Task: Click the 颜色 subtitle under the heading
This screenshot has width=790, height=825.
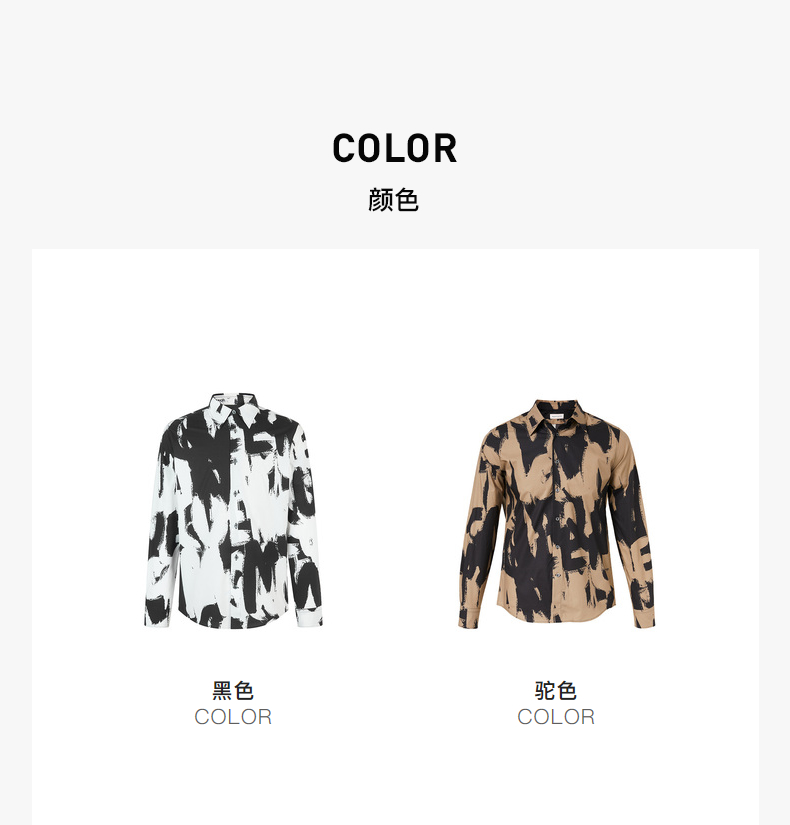Action: pyautogui.click(x=394, y=200)
